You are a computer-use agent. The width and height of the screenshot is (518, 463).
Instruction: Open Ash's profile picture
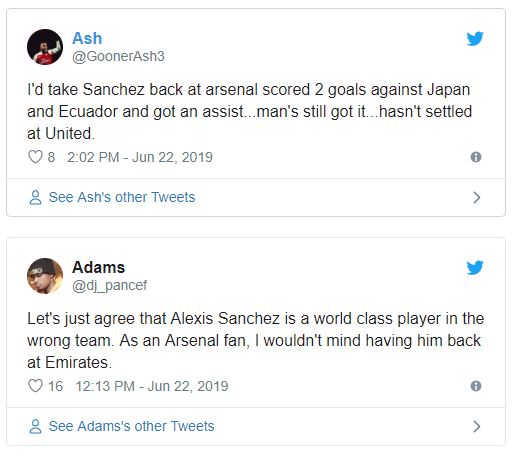coord(45,47)
